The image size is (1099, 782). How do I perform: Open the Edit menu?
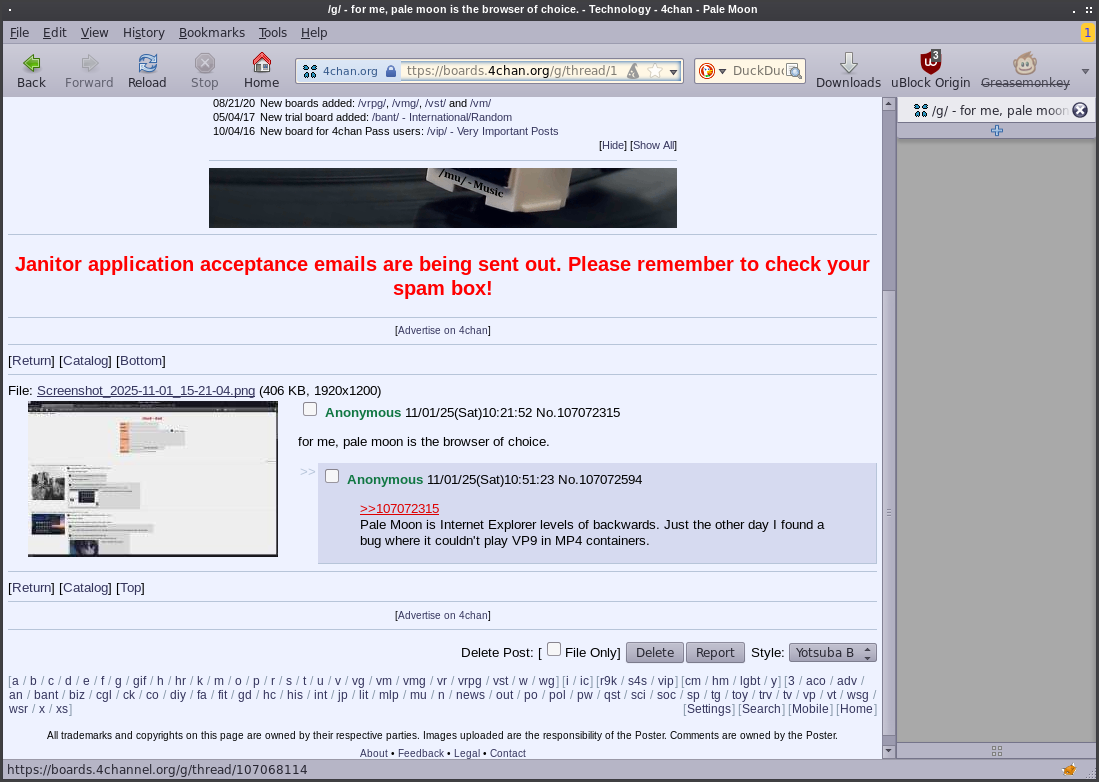[x=55, y=32]
